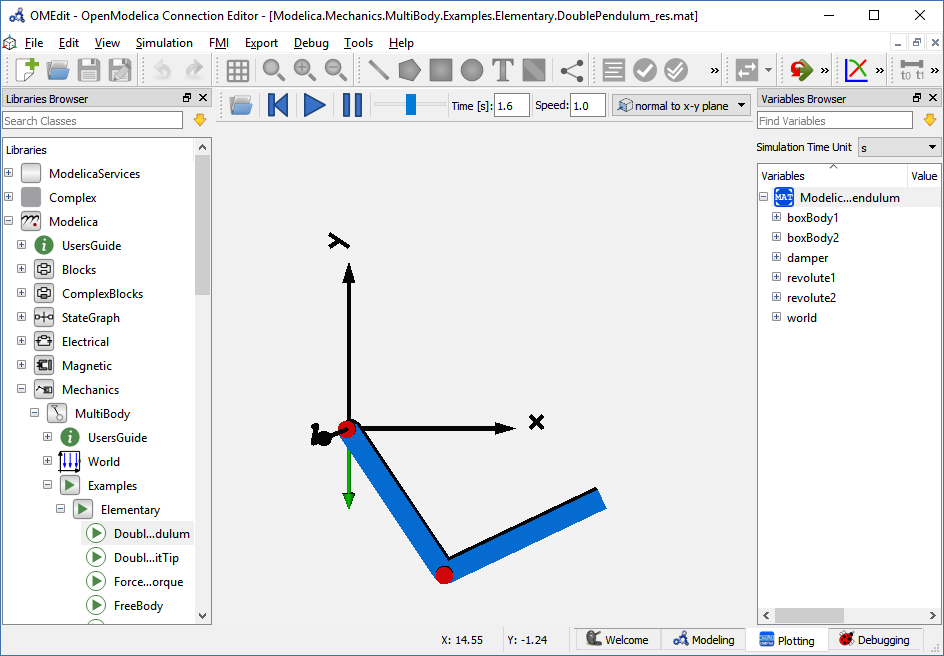The image size is (944, 656).
Task: Click the Find Variables search field
Action: (x=835, y=121)
